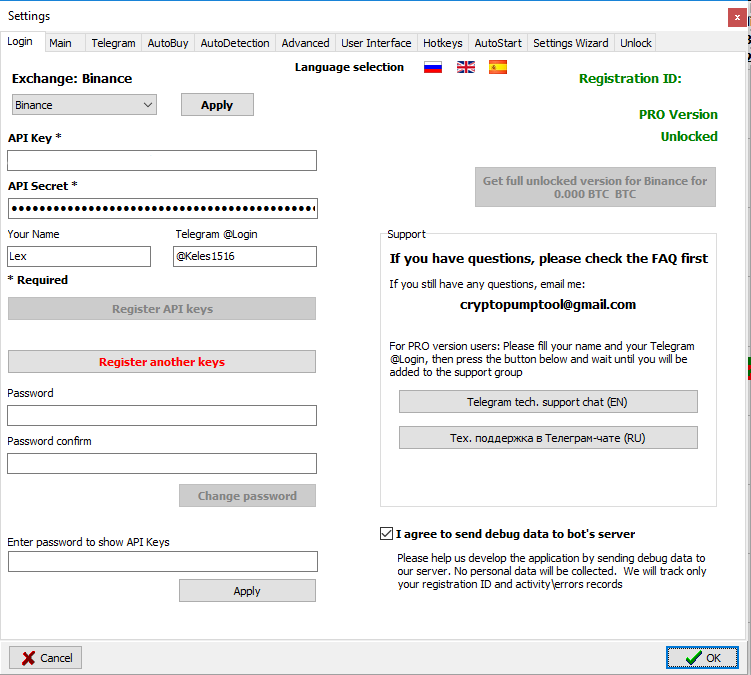
Task: Click Apply below show API Keys field
Action: (x=247, y=591)
